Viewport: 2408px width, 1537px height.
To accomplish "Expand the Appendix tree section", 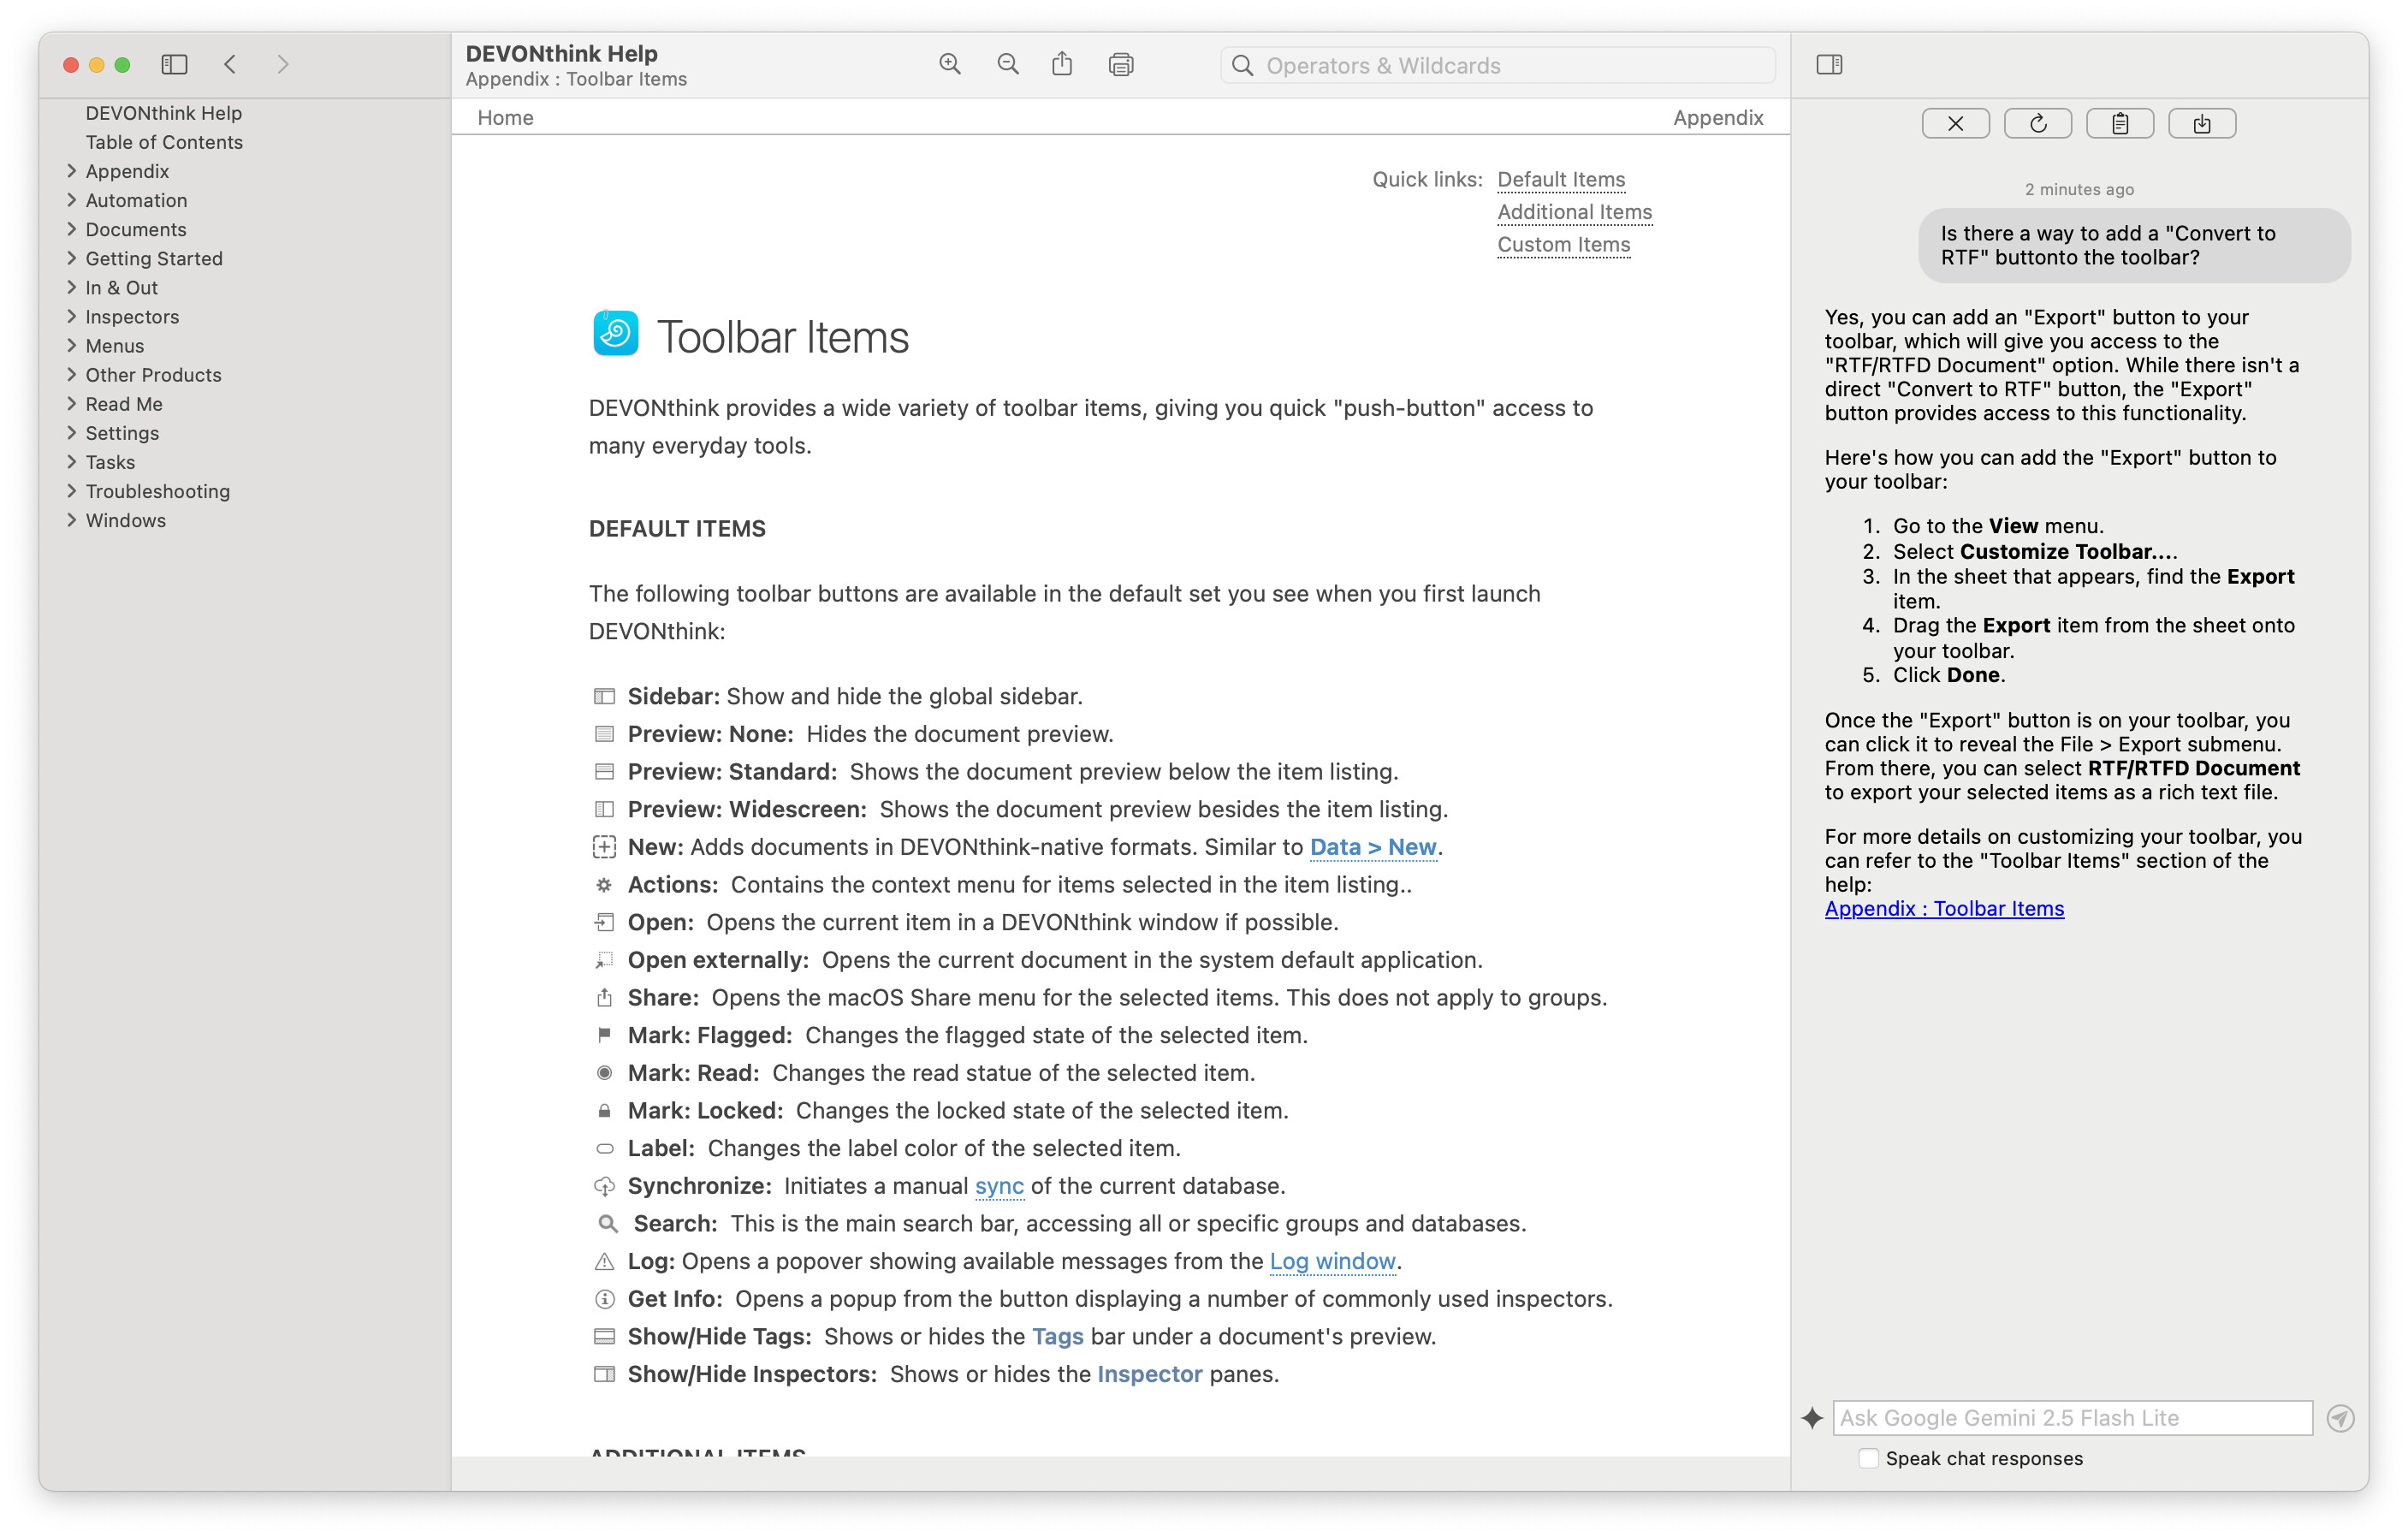I will [x=72, y=171].
